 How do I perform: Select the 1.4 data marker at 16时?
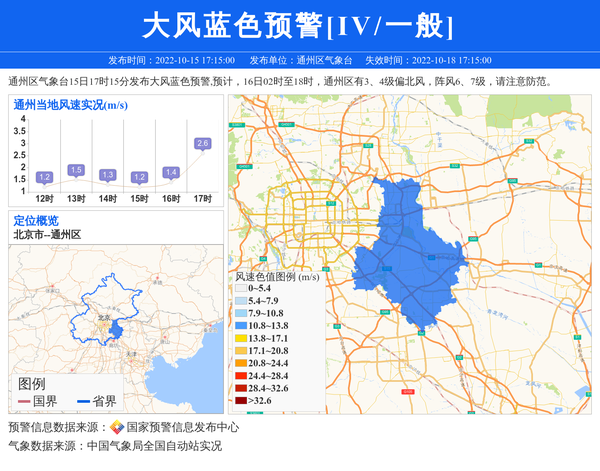pyautogui.click(x=171, y=172)
